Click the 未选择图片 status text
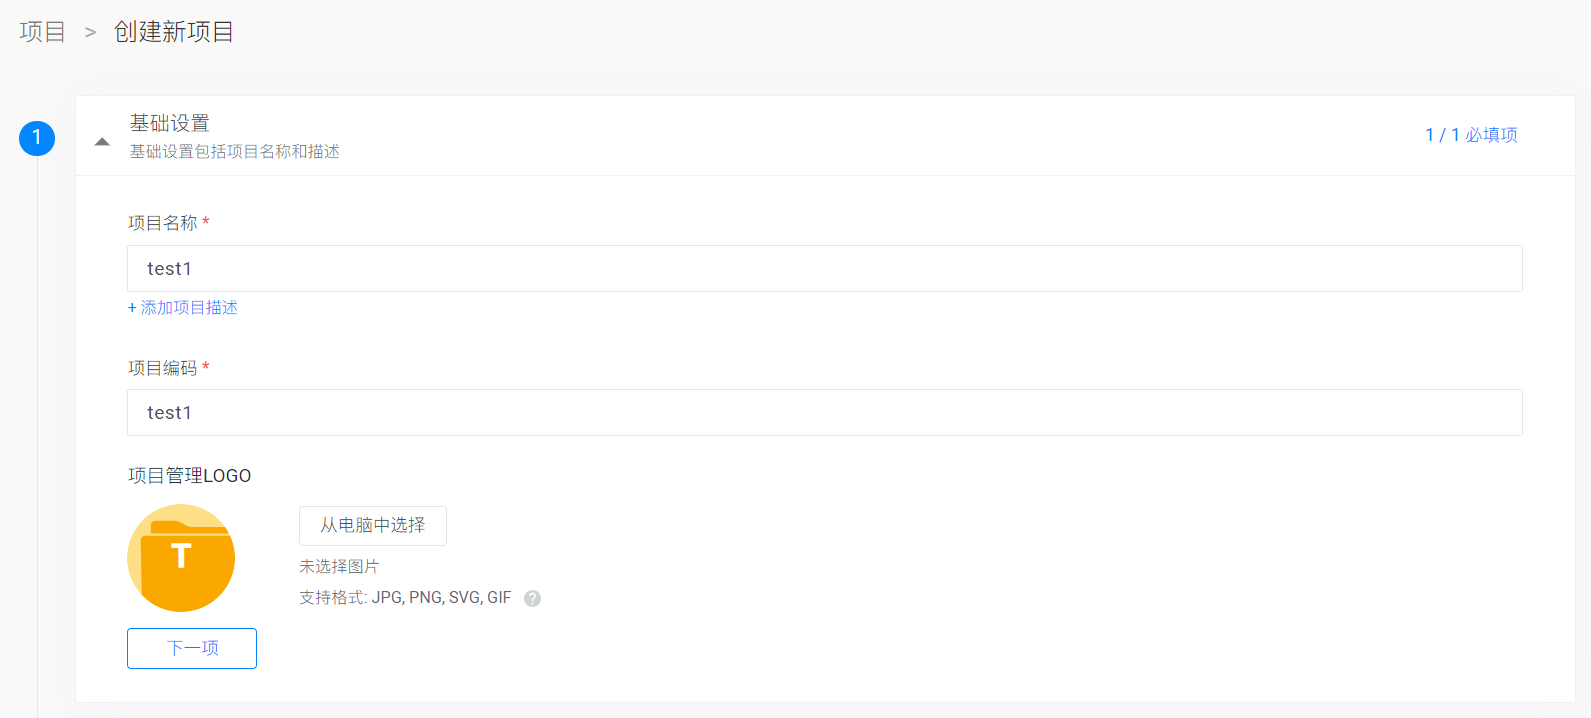1591x718 pixels. (339, 567)
